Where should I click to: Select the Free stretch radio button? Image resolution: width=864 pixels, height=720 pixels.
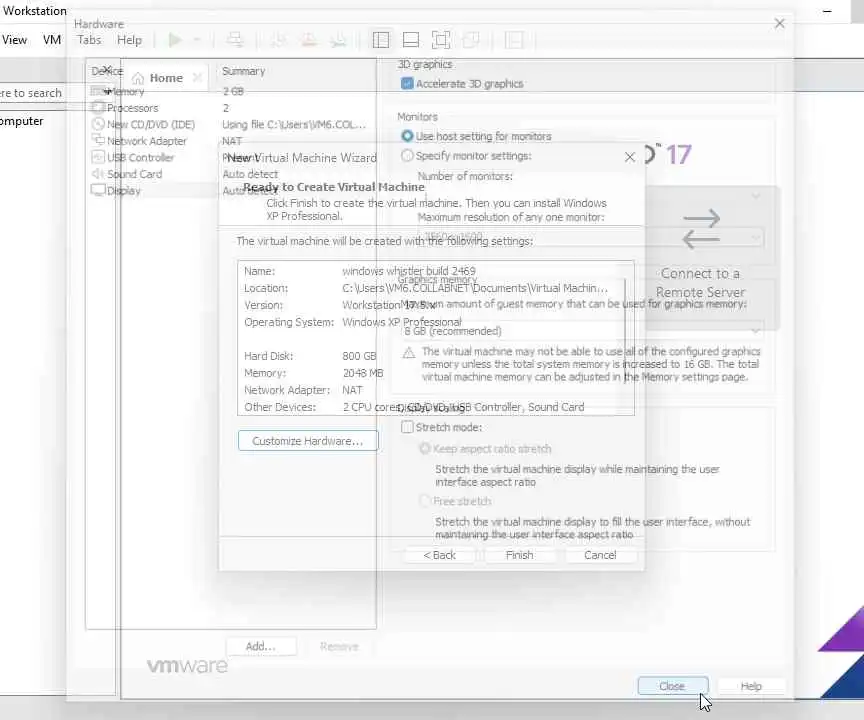coord(424,501)
